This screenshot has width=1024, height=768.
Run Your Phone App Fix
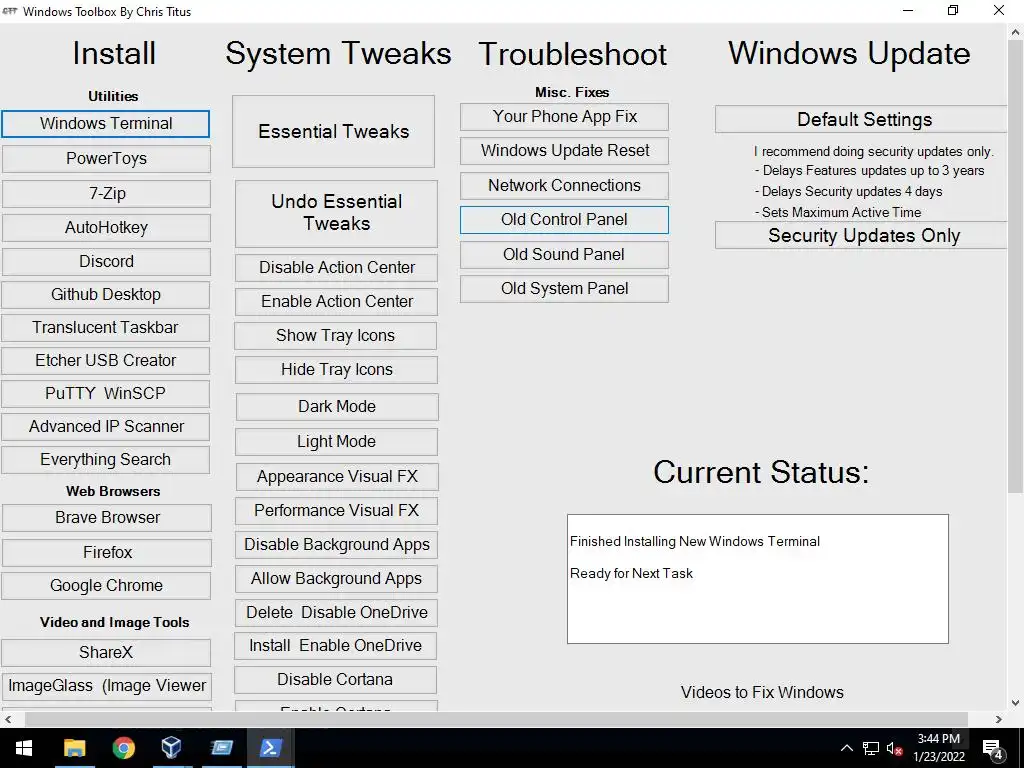coord(564,117)
